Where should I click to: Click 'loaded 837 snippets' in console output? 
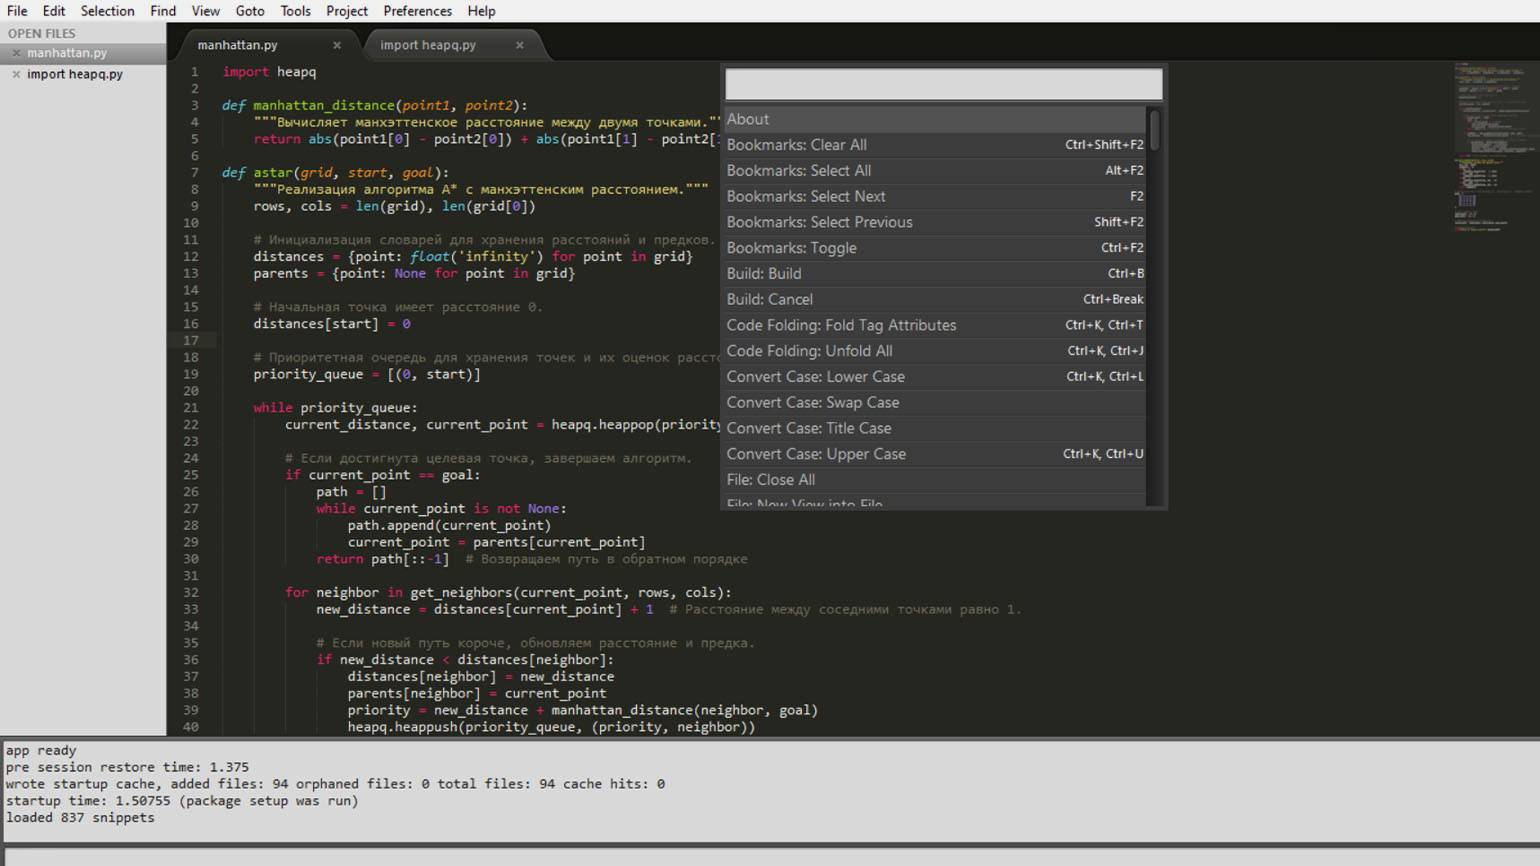point(80,818)
